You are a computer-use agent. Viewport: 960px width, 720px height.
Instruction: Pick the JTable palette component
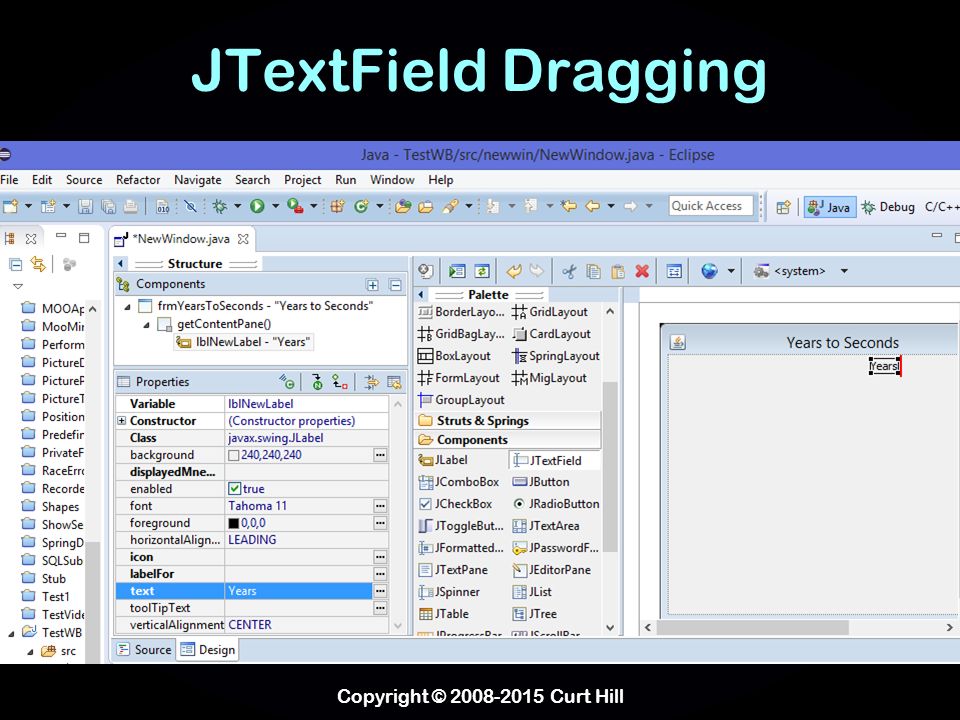[444, 613]
